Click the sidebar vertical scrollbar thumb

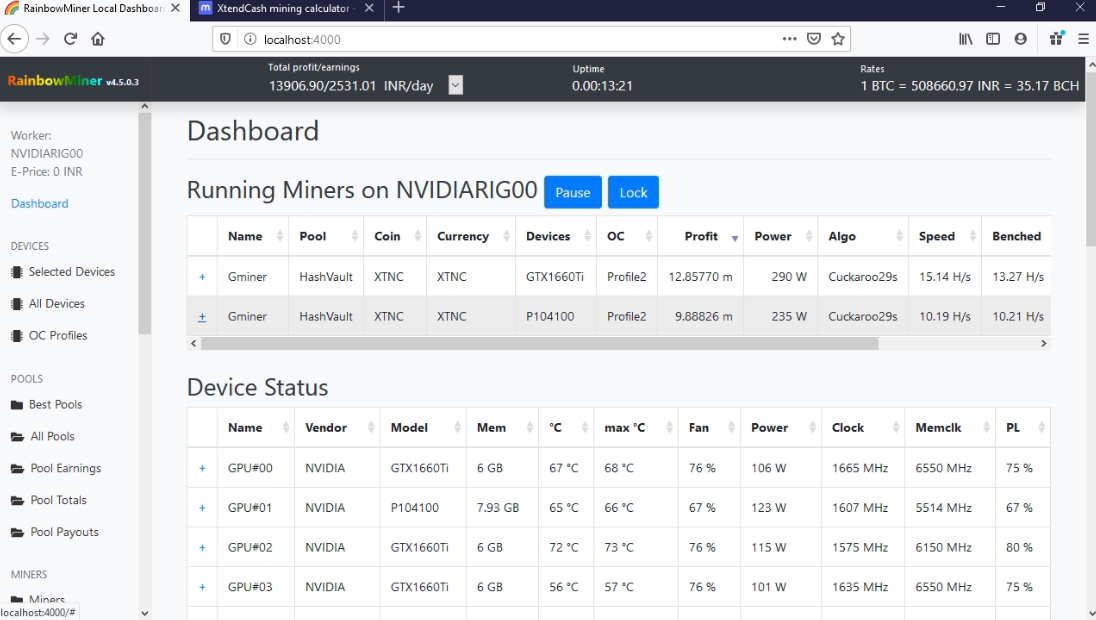(x=145, y=224)
